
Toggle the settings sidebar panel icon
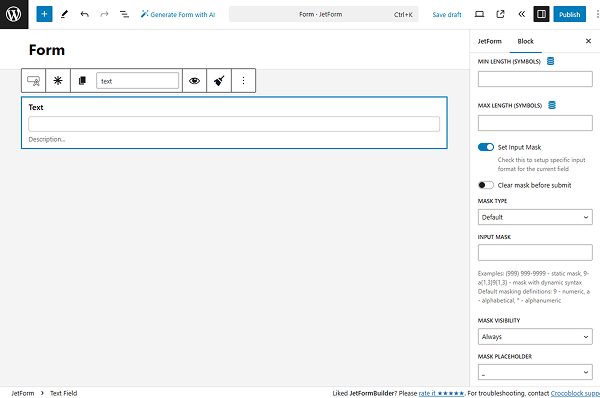click(541, 14)
